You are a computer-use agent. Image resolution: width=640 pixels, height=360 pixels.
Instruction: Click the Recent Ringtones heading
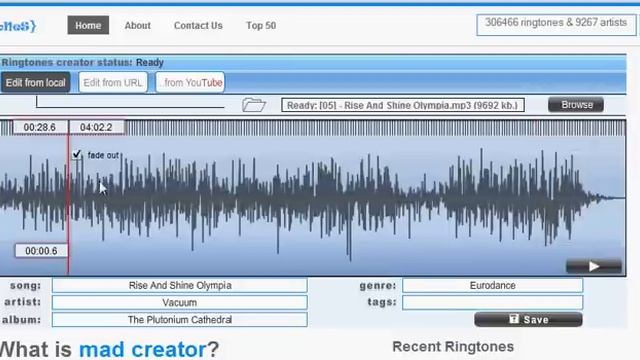[x=453, y=347]
